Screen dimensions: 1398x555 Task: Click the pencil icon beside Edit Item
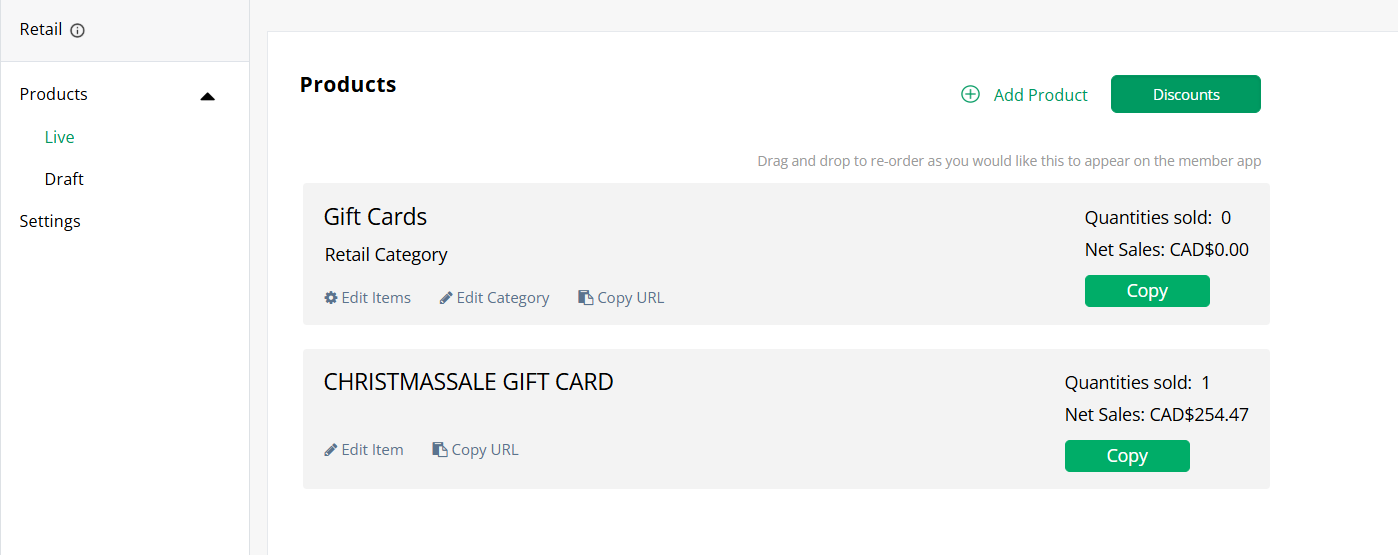tap(331, 450)
